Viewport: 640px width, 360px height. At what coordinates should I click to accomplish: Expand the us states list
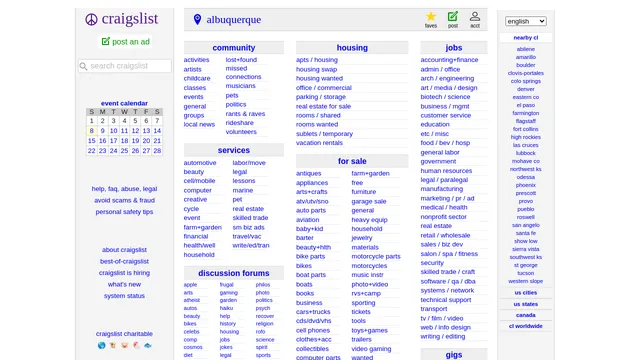coord(525,304)
